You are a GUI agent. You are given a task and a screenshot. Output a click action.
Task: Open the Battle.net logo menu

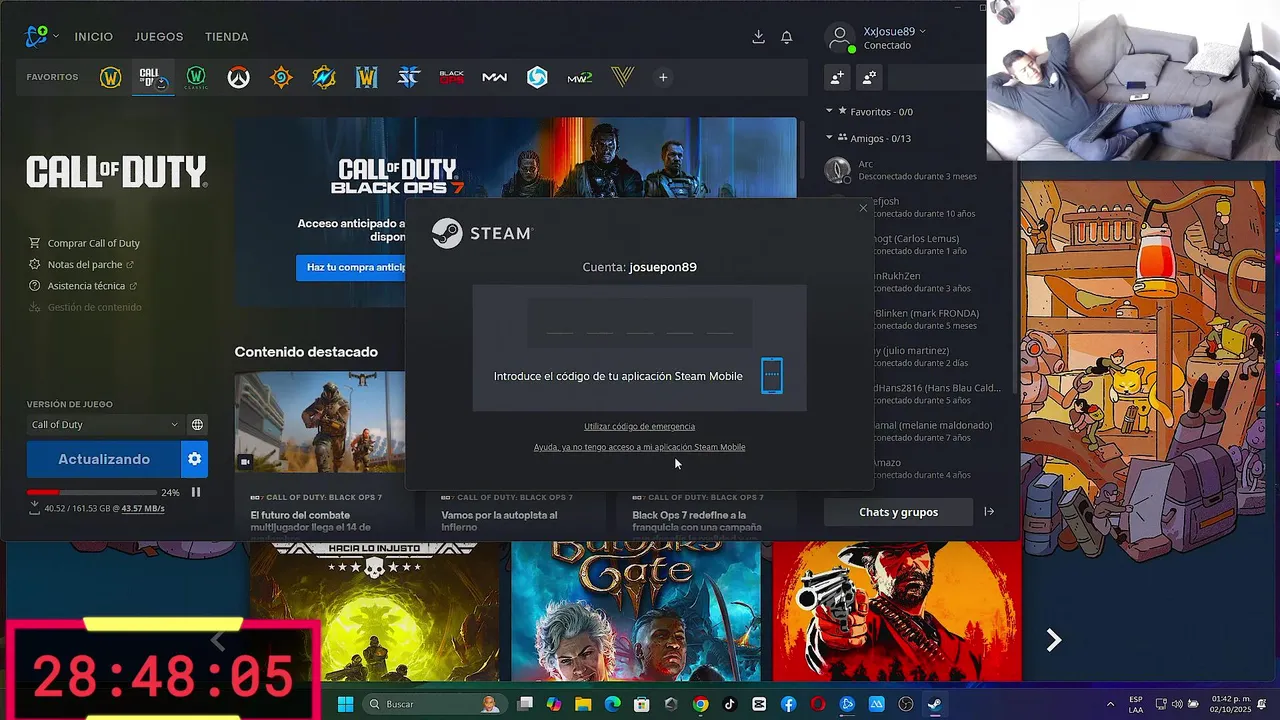42,37
